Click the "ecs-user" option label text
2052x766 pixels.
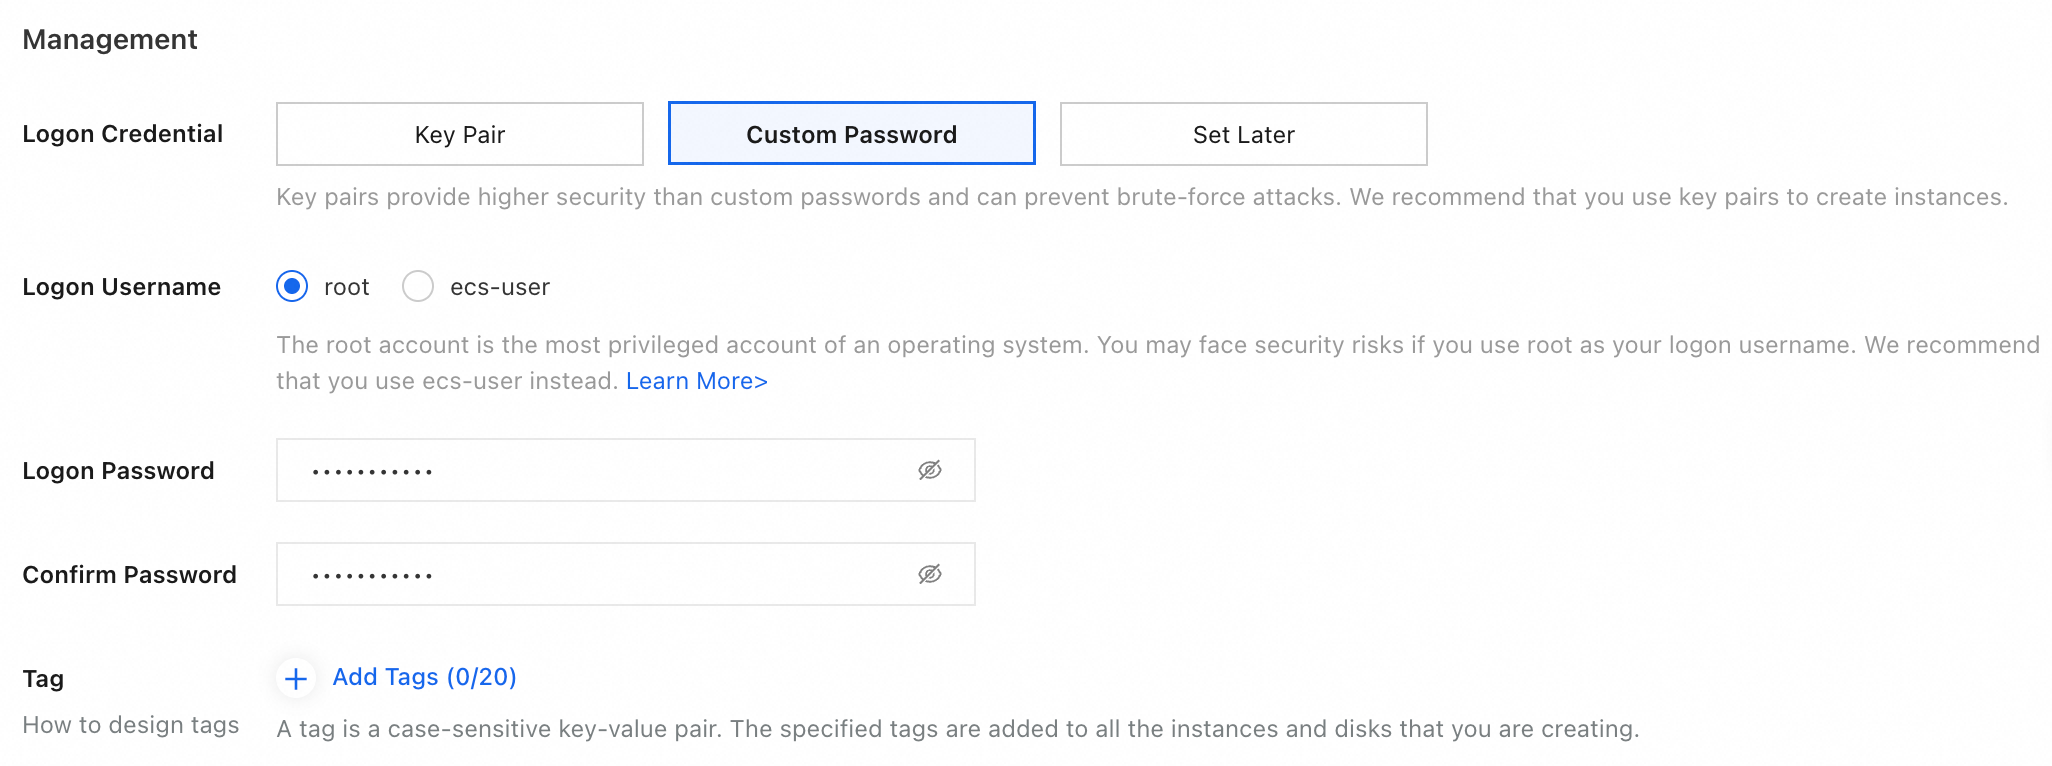point(500,287)
